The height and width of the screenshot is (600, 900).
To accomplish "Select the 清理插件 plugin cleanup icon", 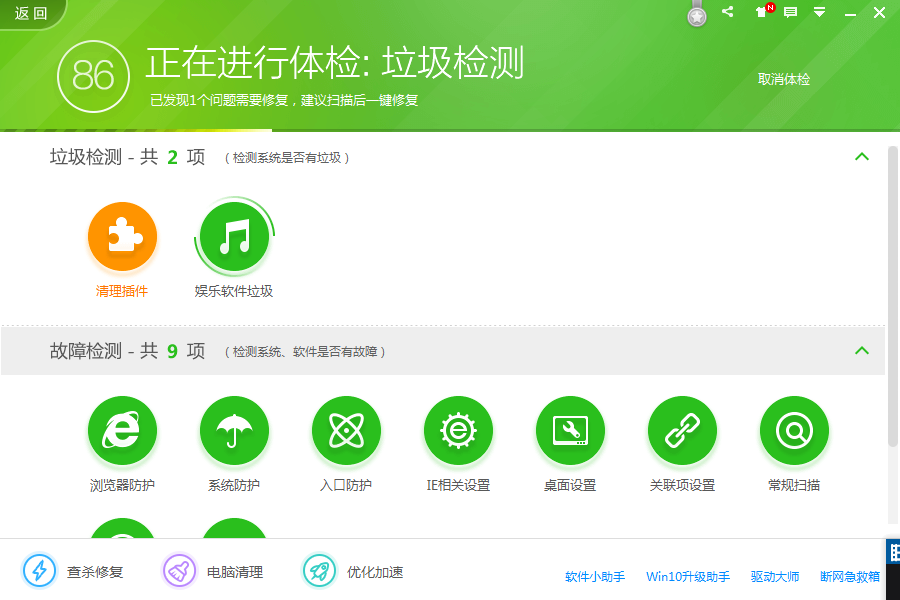I will click(122, 237).
